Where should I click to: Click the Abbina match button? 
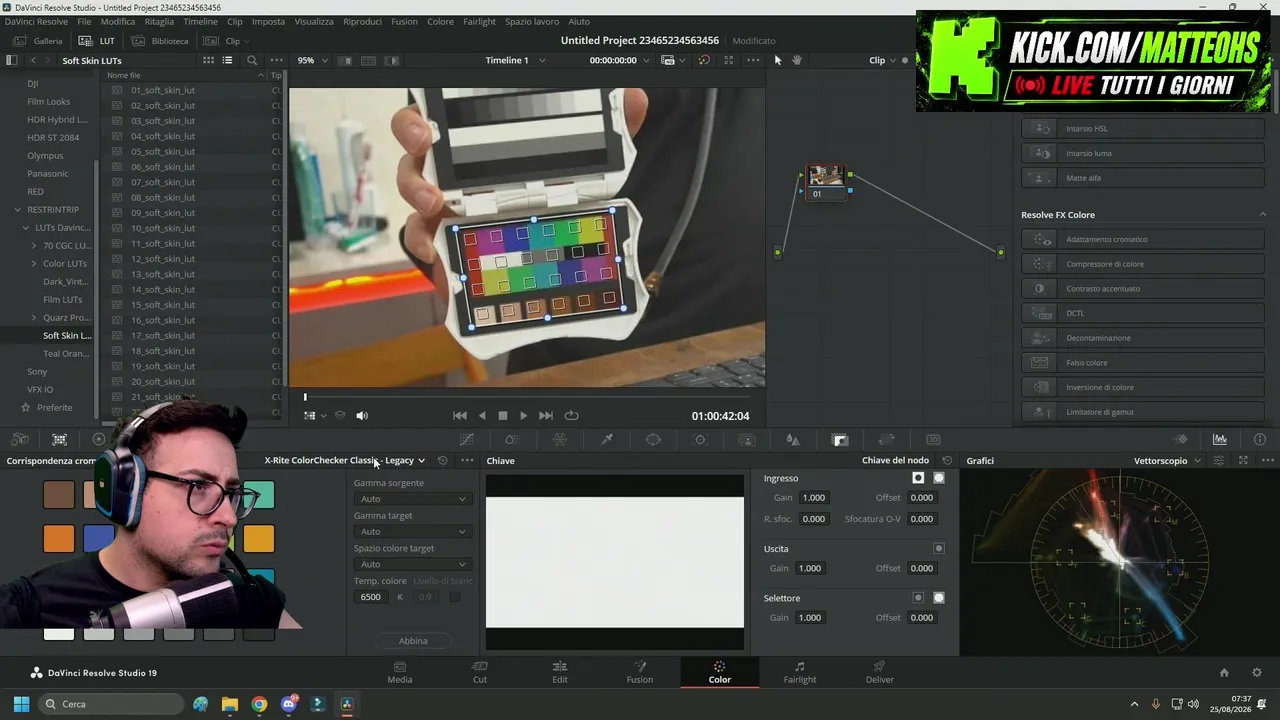click(413, 641)
